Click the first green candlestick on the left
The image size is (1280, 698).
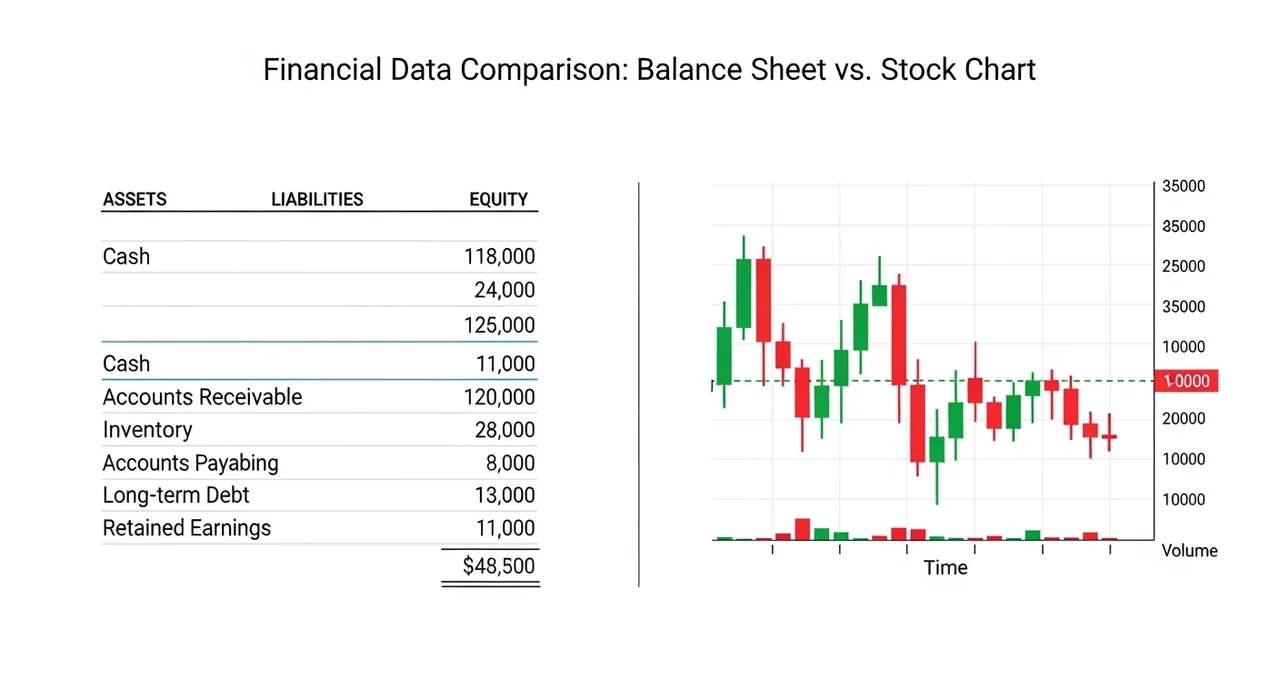pyautogui.click(x=724, y=355)
